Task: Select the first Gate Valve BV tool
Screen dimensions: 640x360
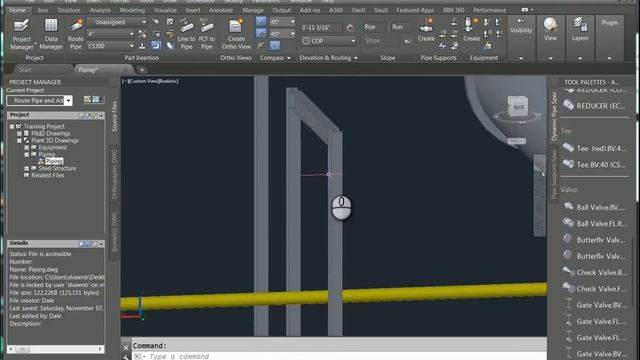Action: tap(594, 305)
